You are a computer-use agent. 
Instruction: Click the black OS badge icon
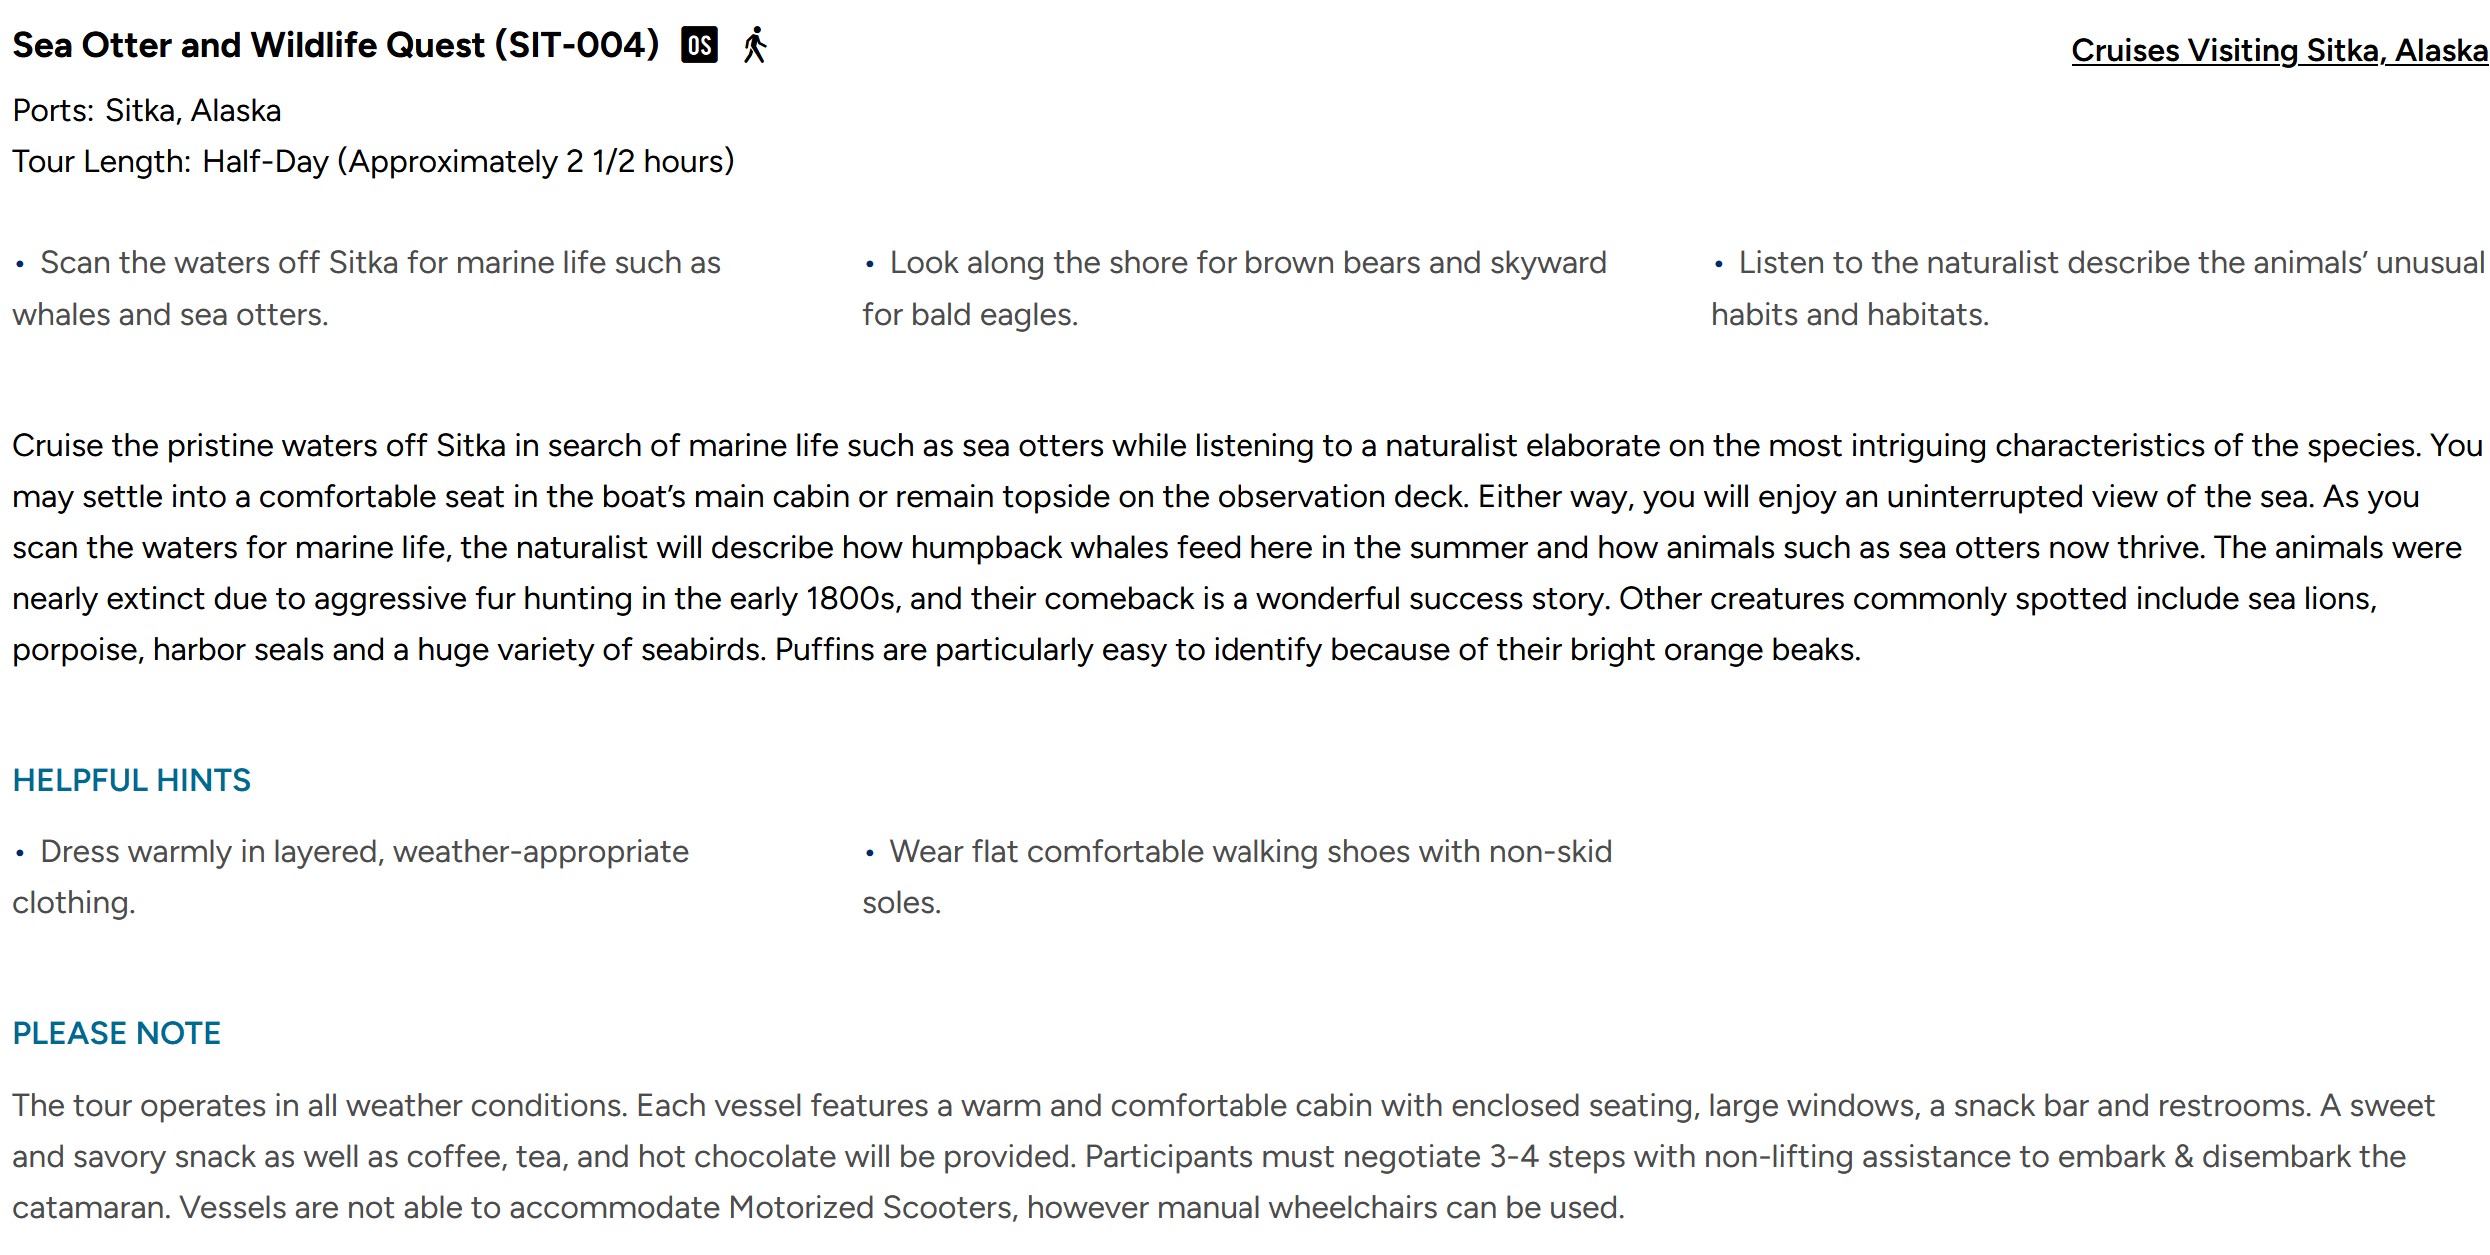pos(699,46)
